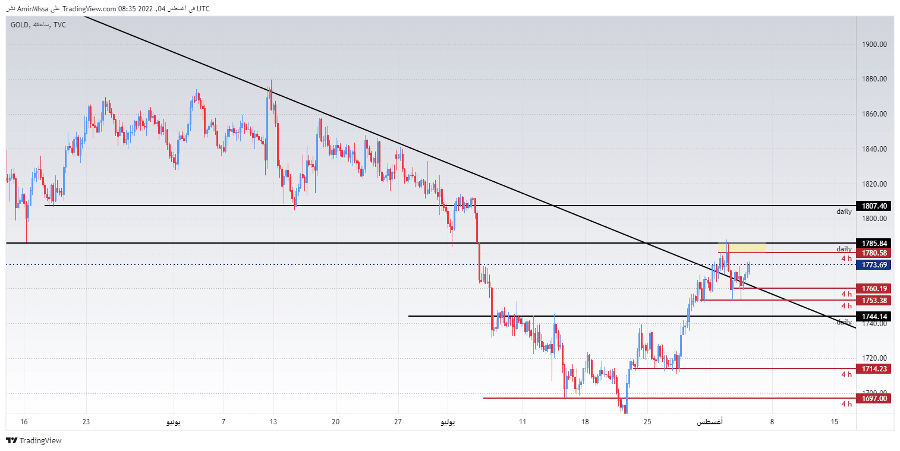Click the date label 18 on the time axis

point(585,422)
